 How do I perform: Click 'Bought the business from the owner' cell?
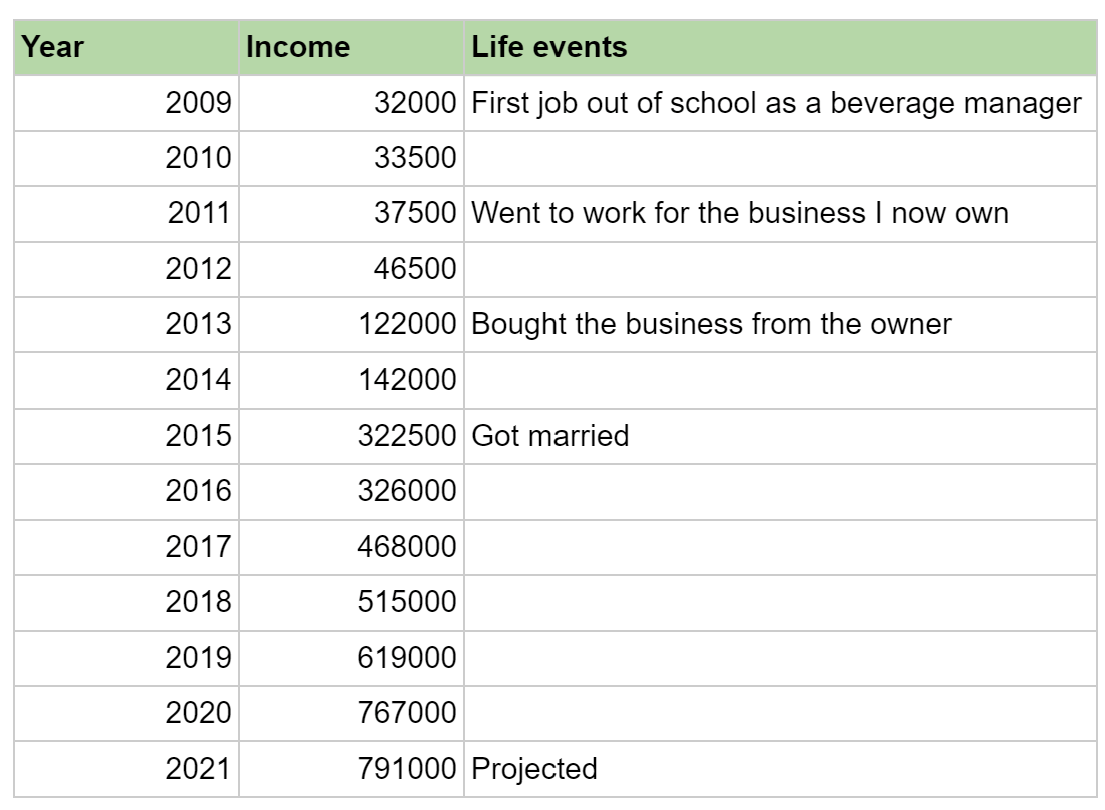(780, 324)
